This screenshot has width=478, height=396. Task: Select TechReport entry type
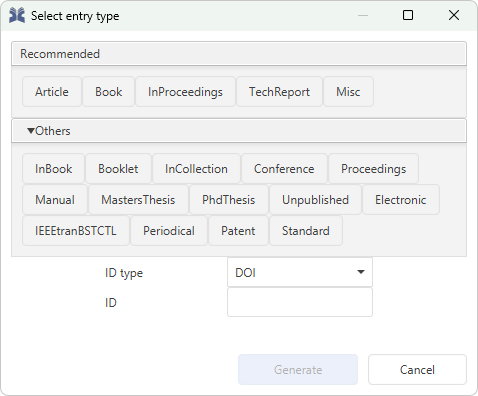tap(279, 92)
